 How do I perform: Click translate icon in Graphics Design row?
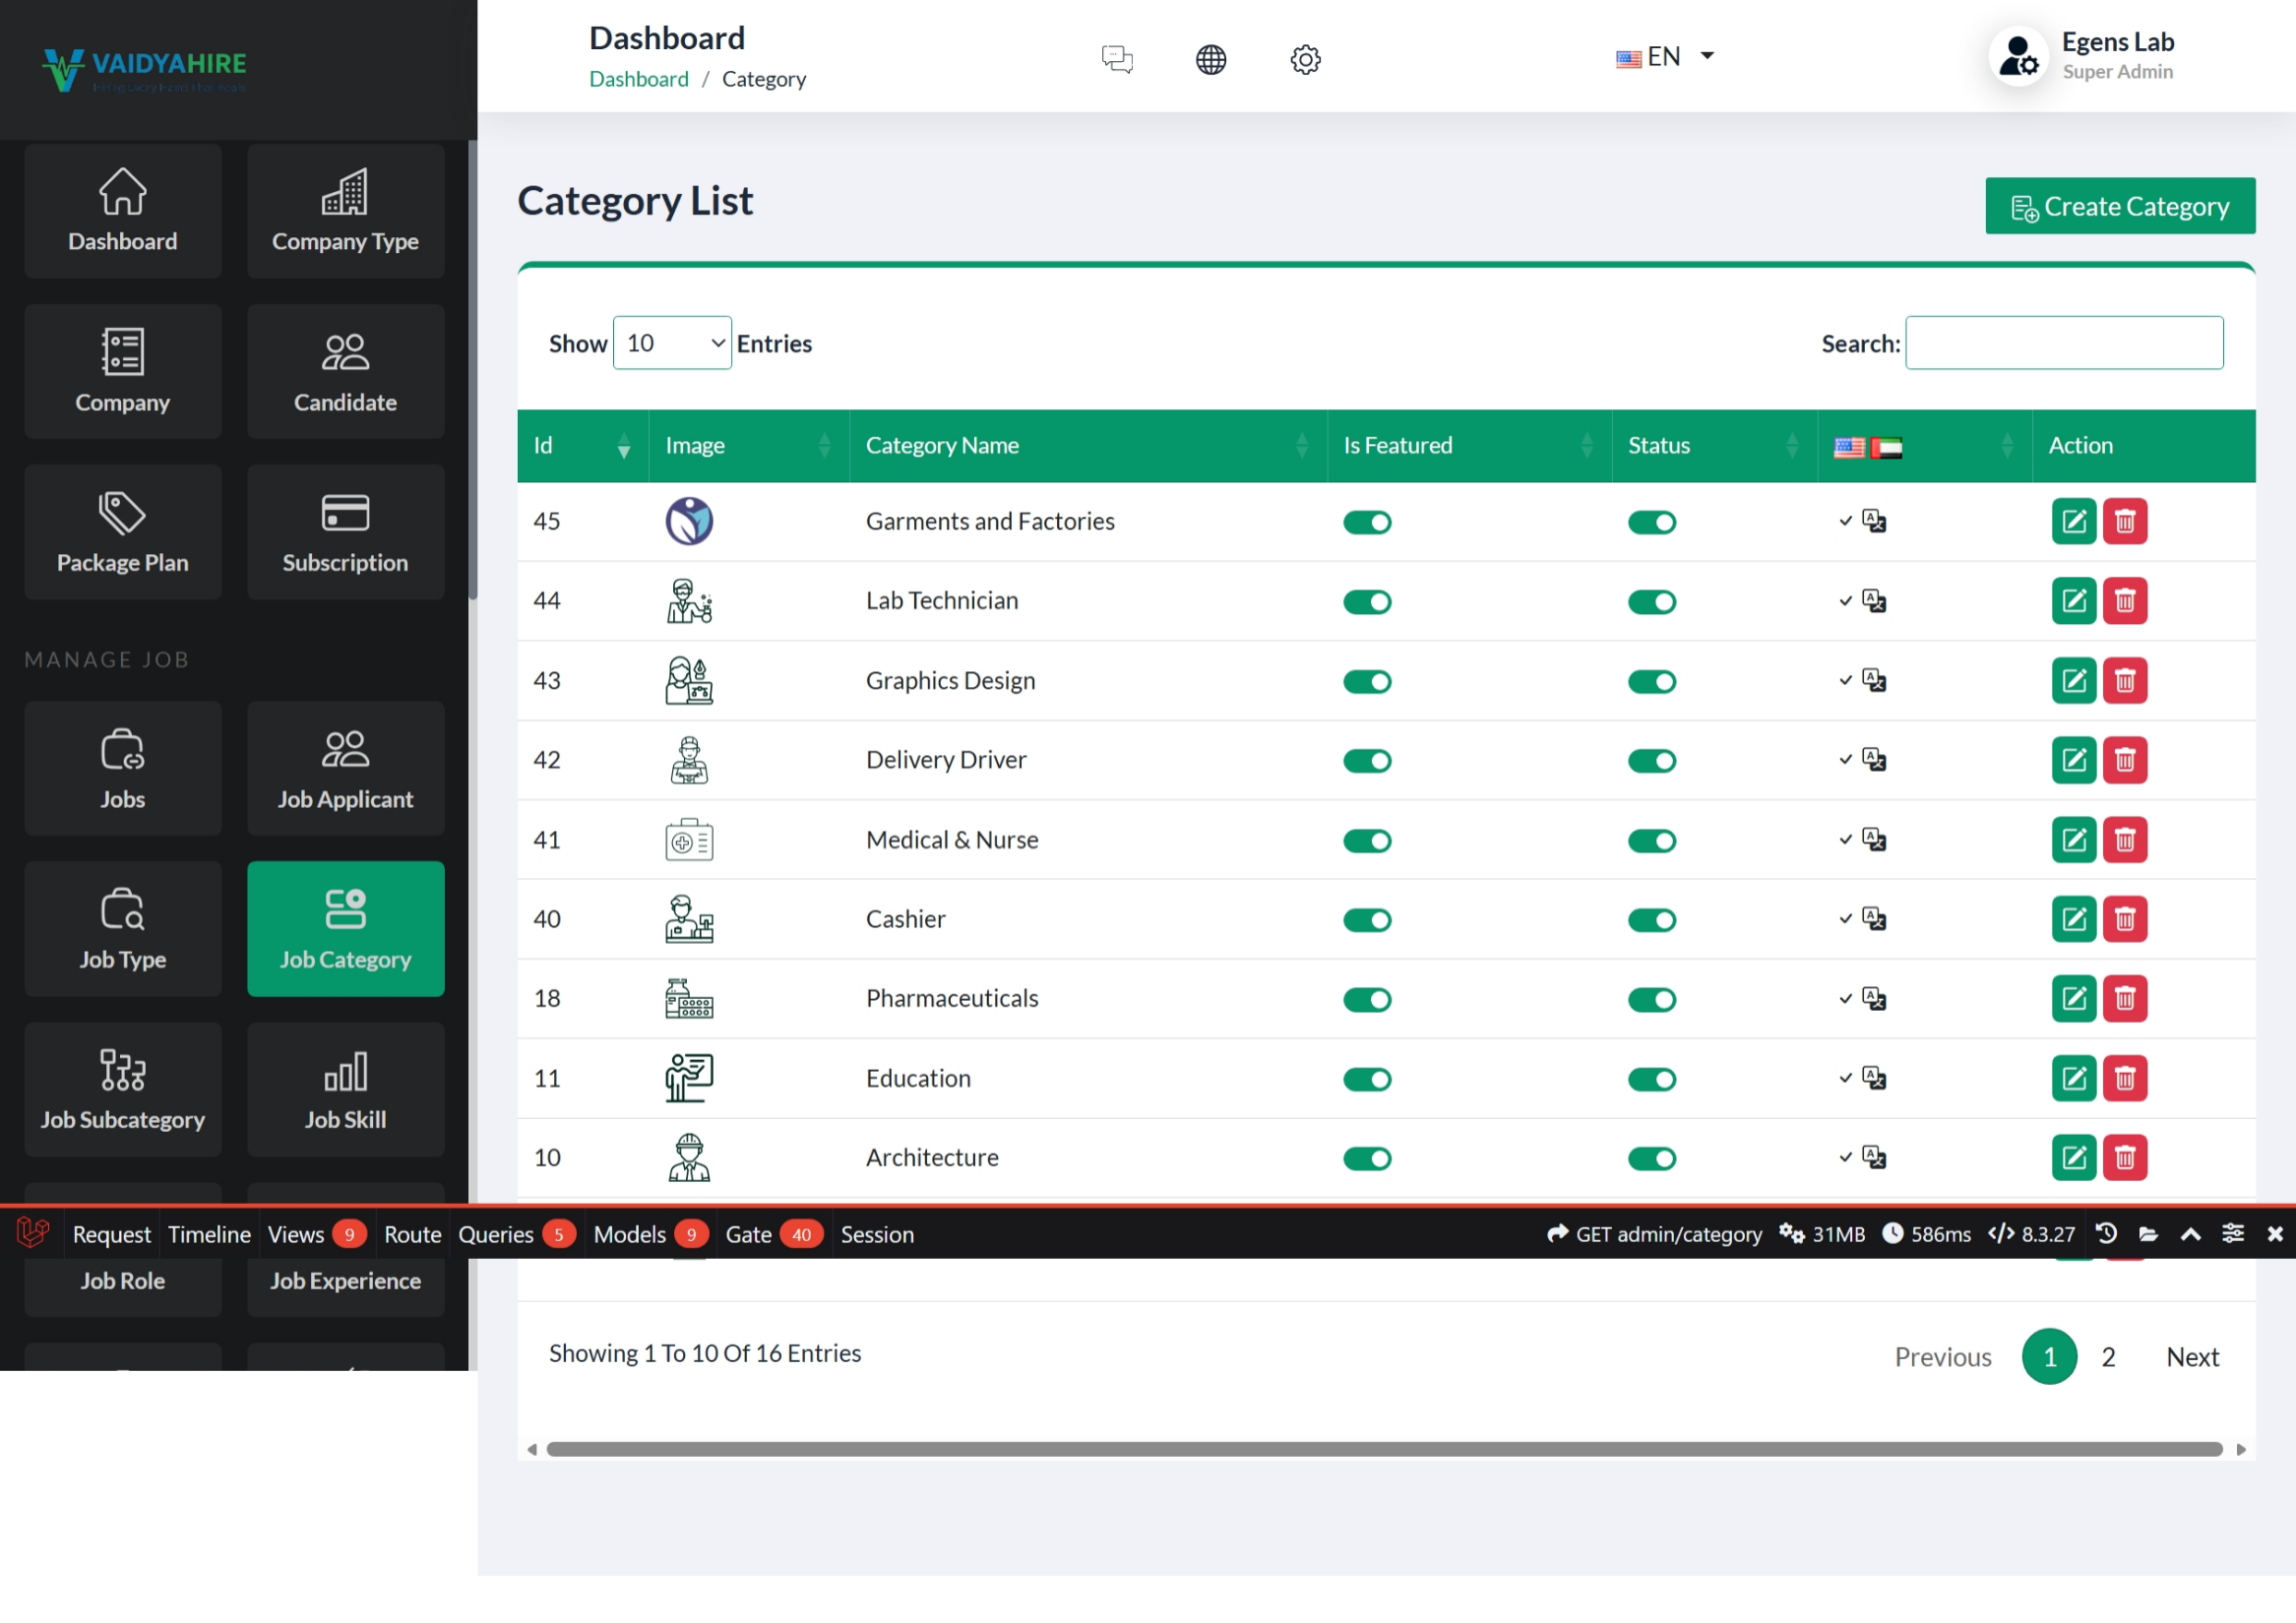pos(1873,681)
